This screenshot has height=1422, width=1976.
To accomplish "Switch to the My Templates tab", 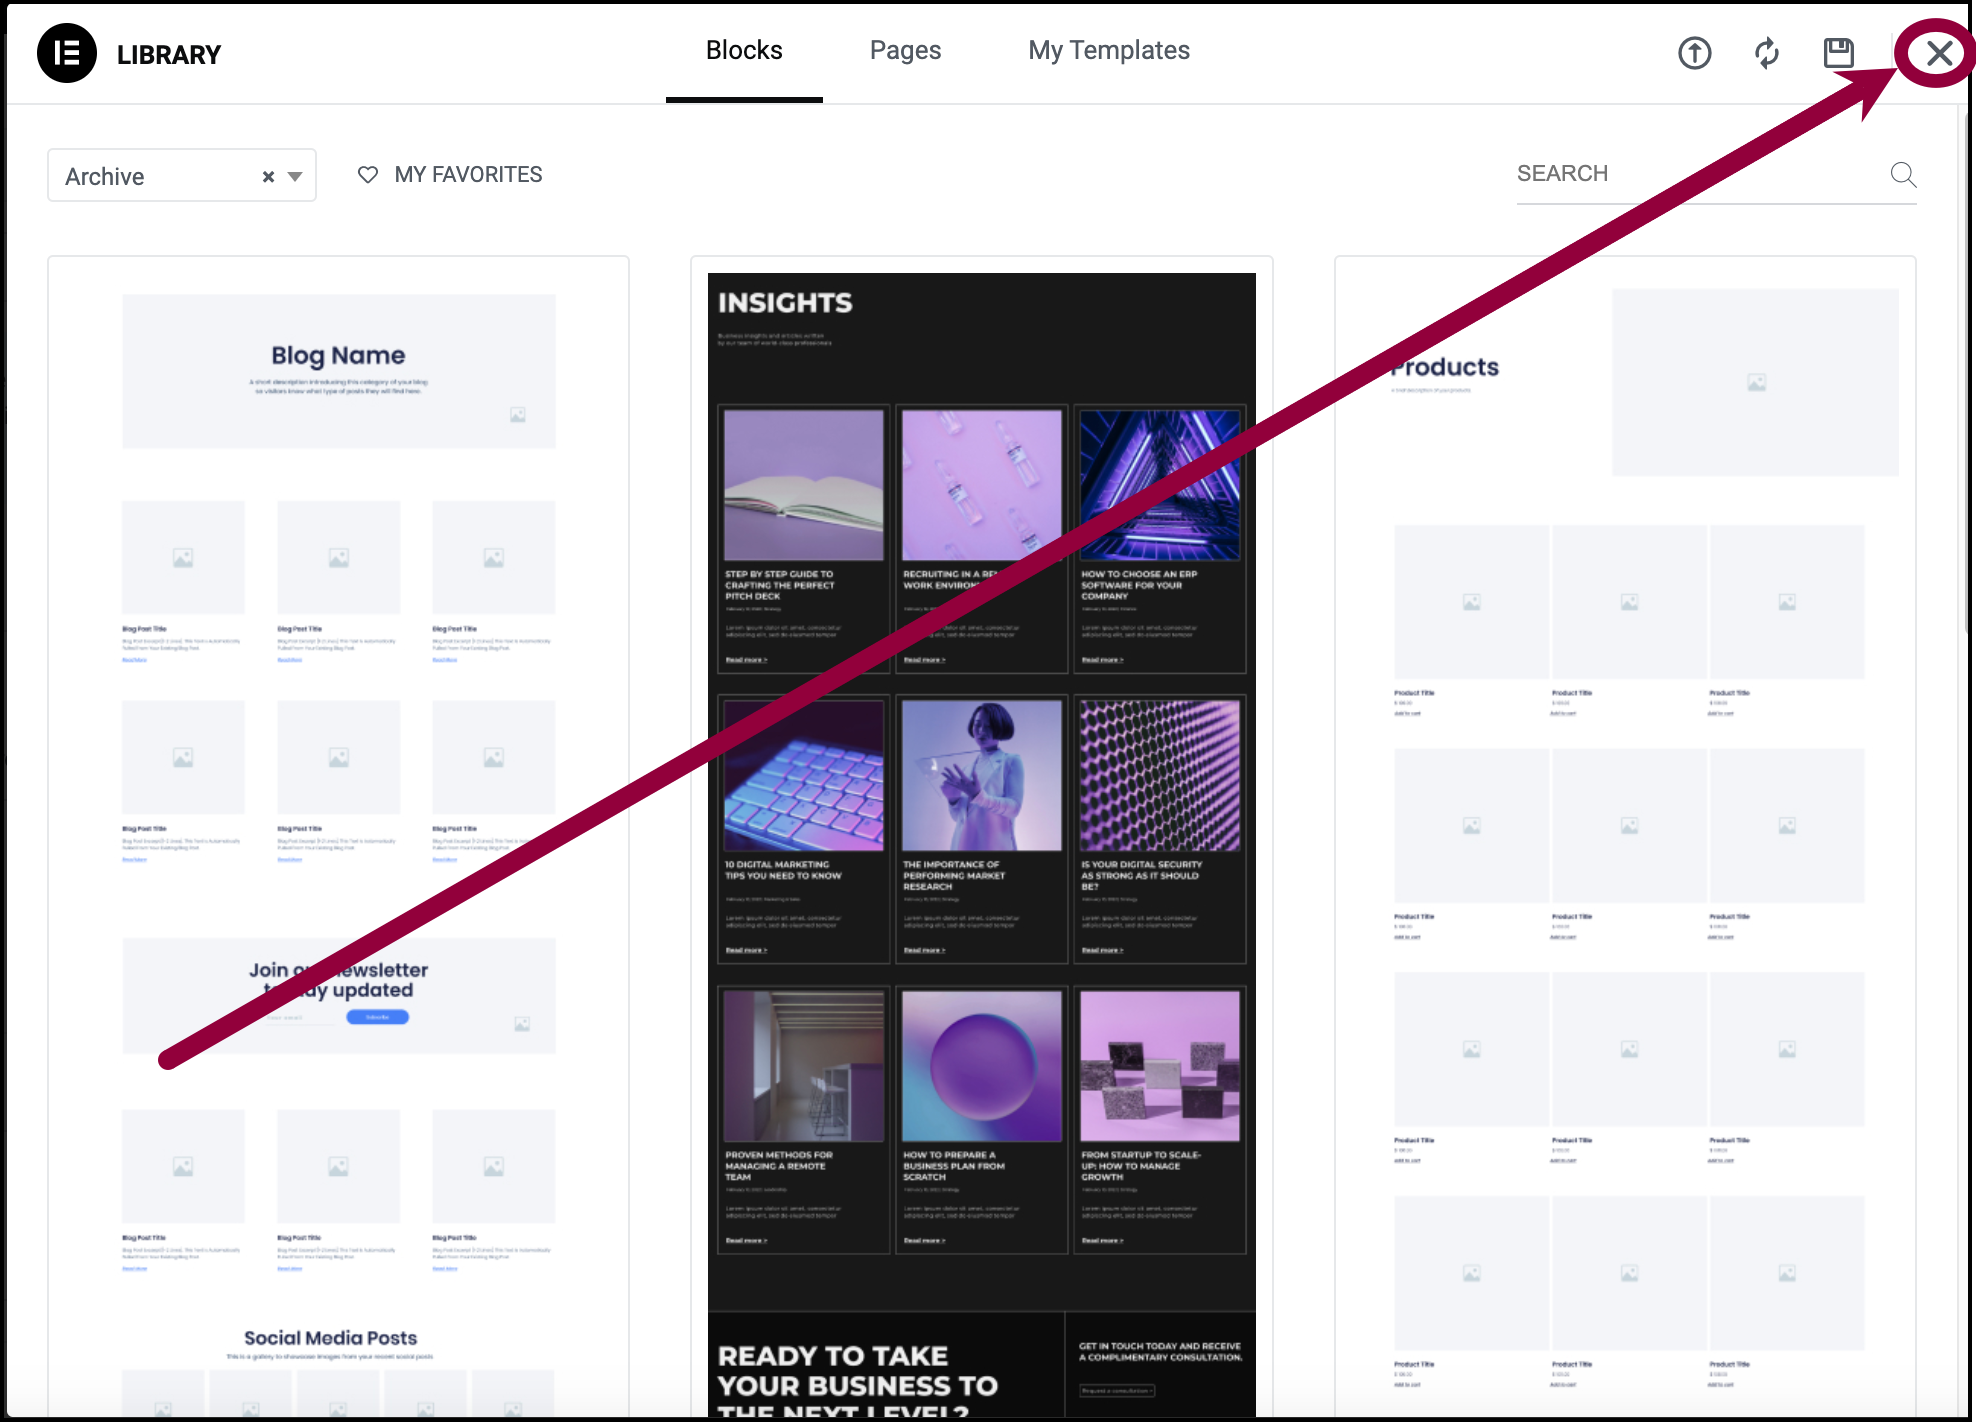I will (x=1109, y=51).
